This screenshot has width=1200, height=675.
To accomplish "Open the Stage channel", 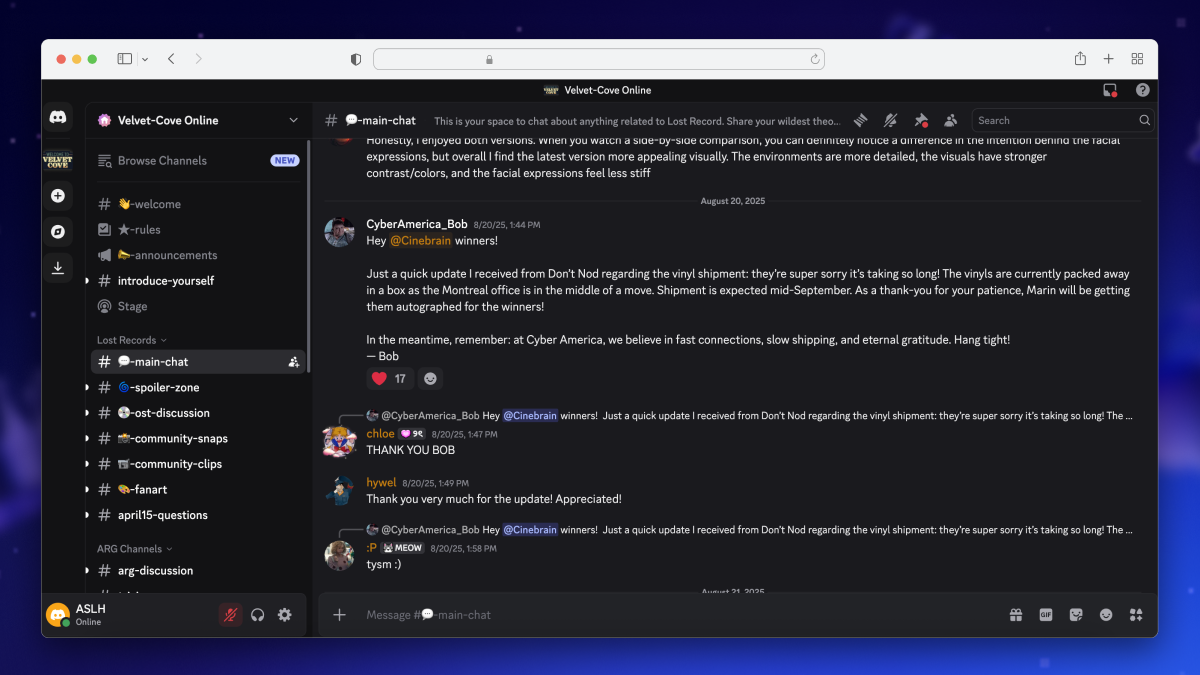I will pos(198,306).
